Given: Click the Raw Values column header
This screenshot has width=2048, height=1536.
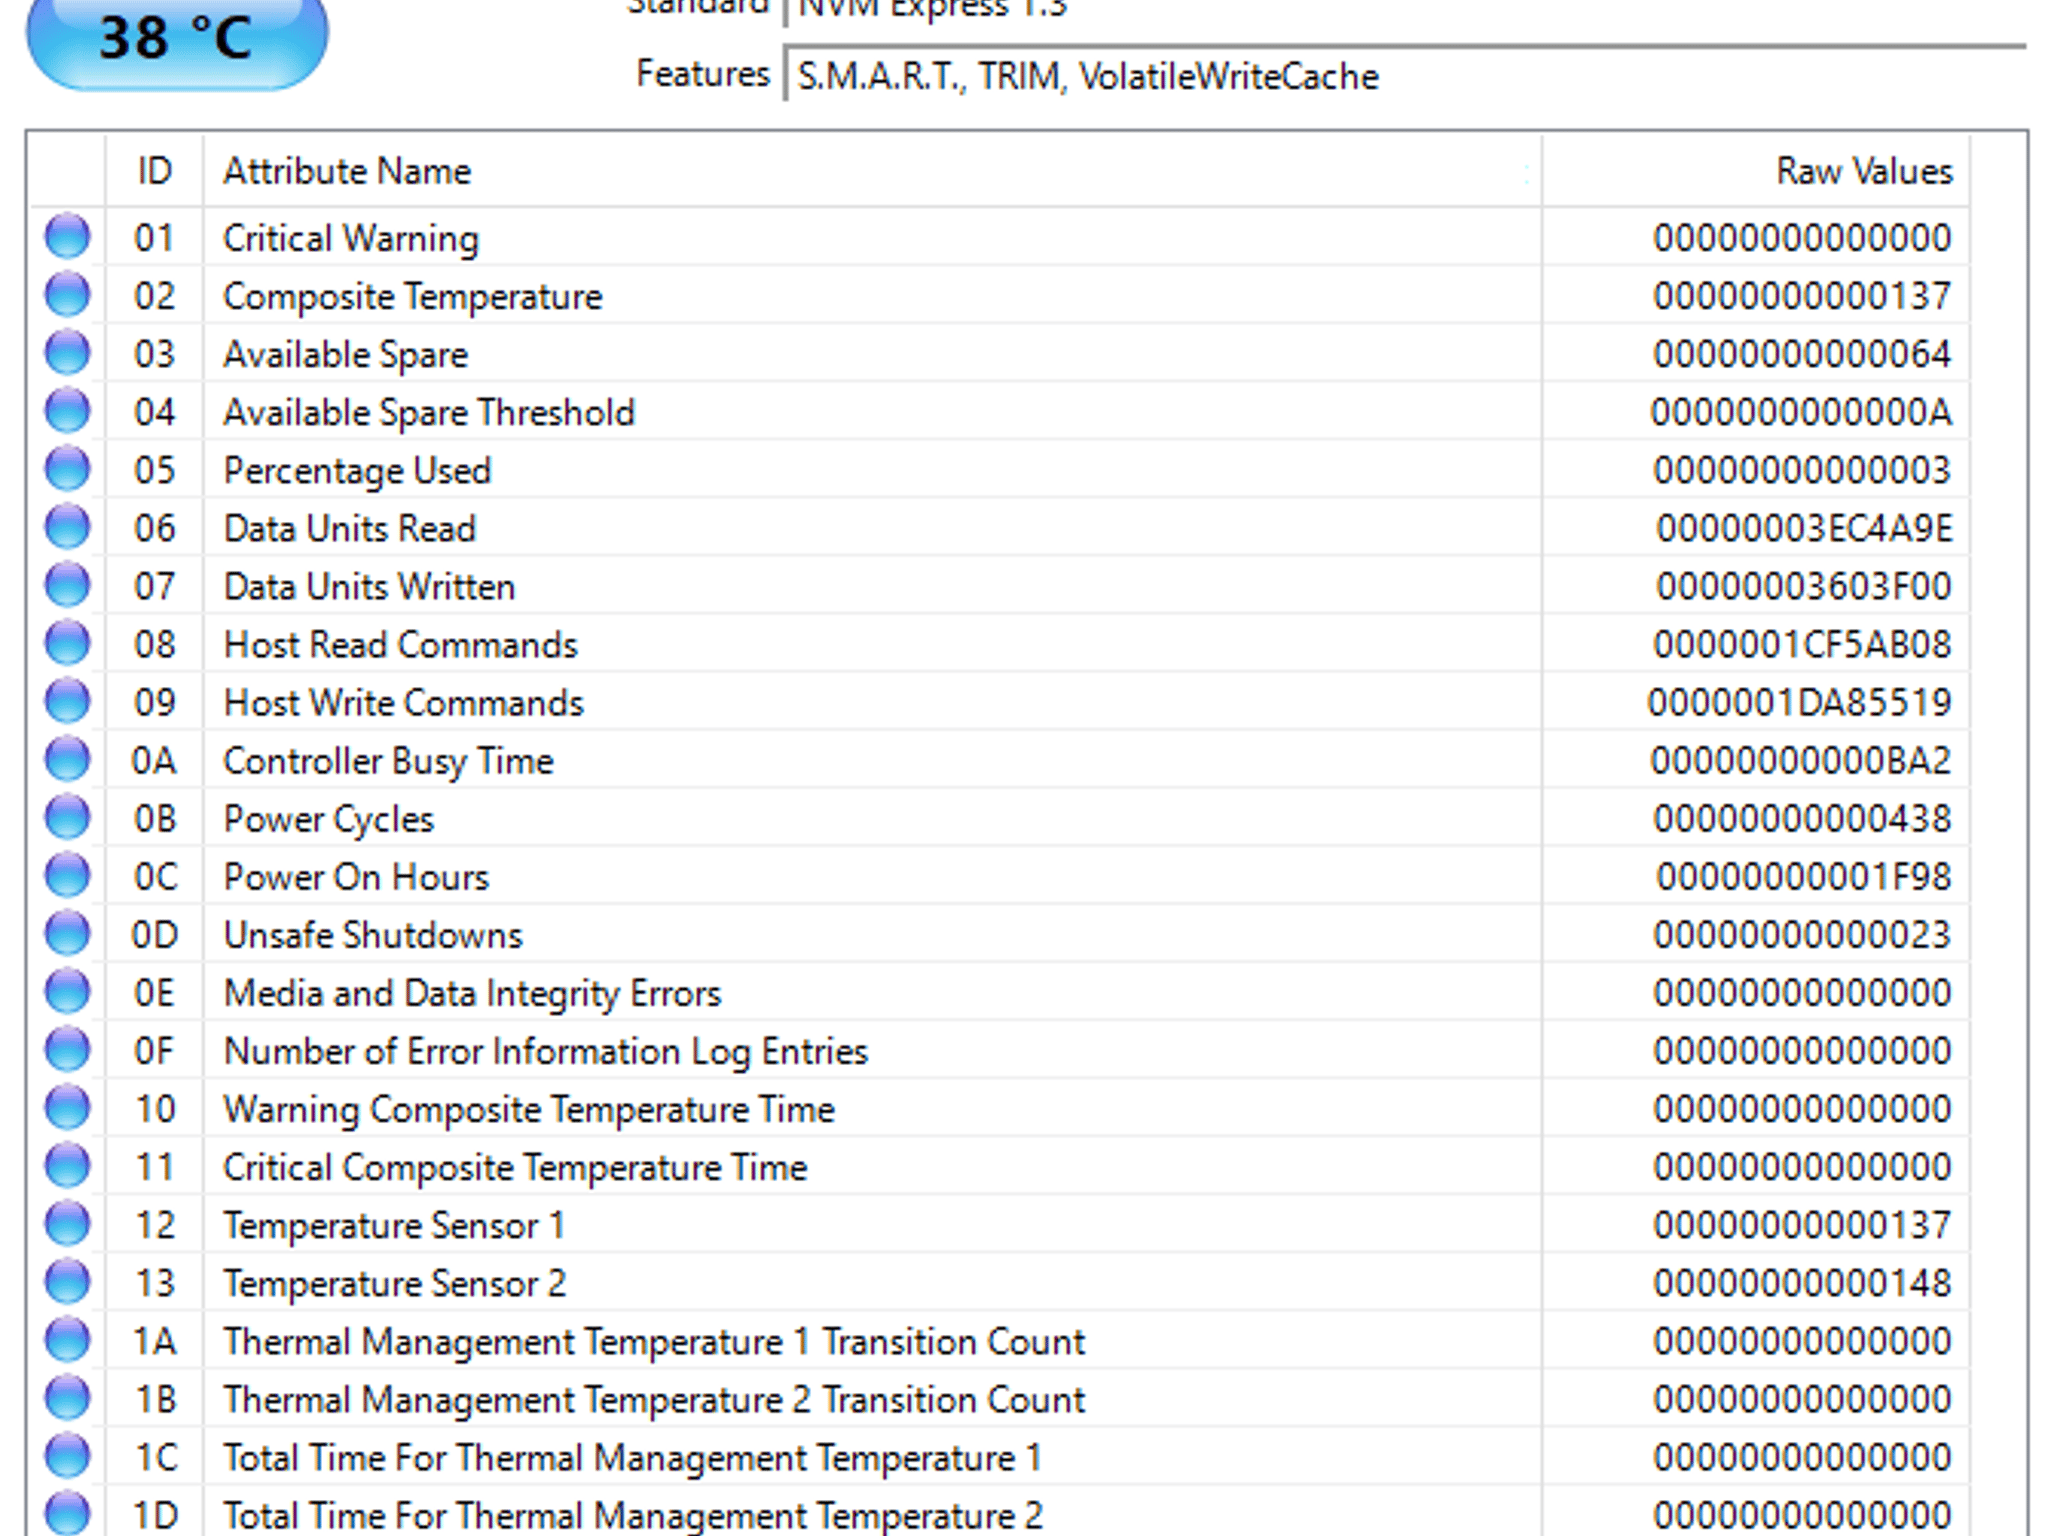Looking at the screenshot, I should tap(1756, 171).
